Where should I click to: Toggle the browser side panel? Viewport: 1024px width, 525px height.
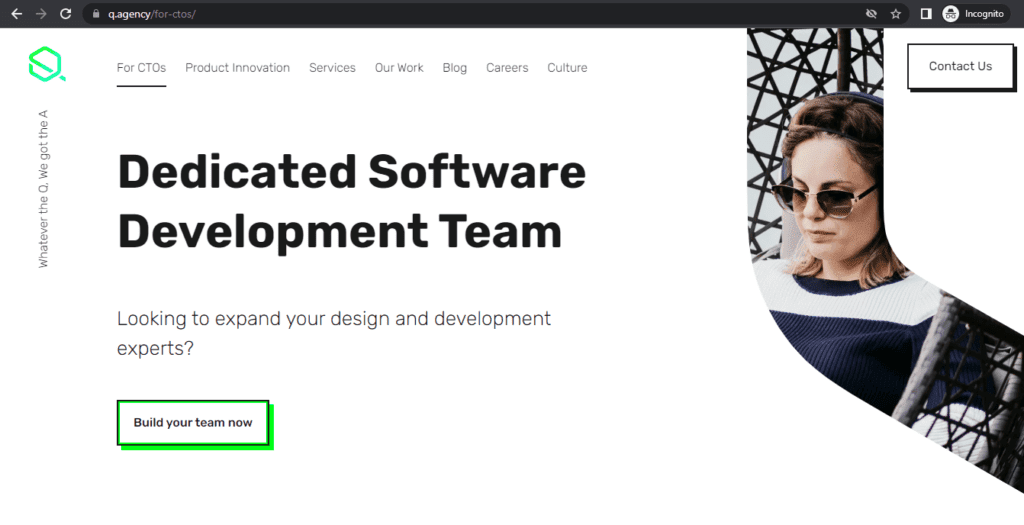coord(926,14)
